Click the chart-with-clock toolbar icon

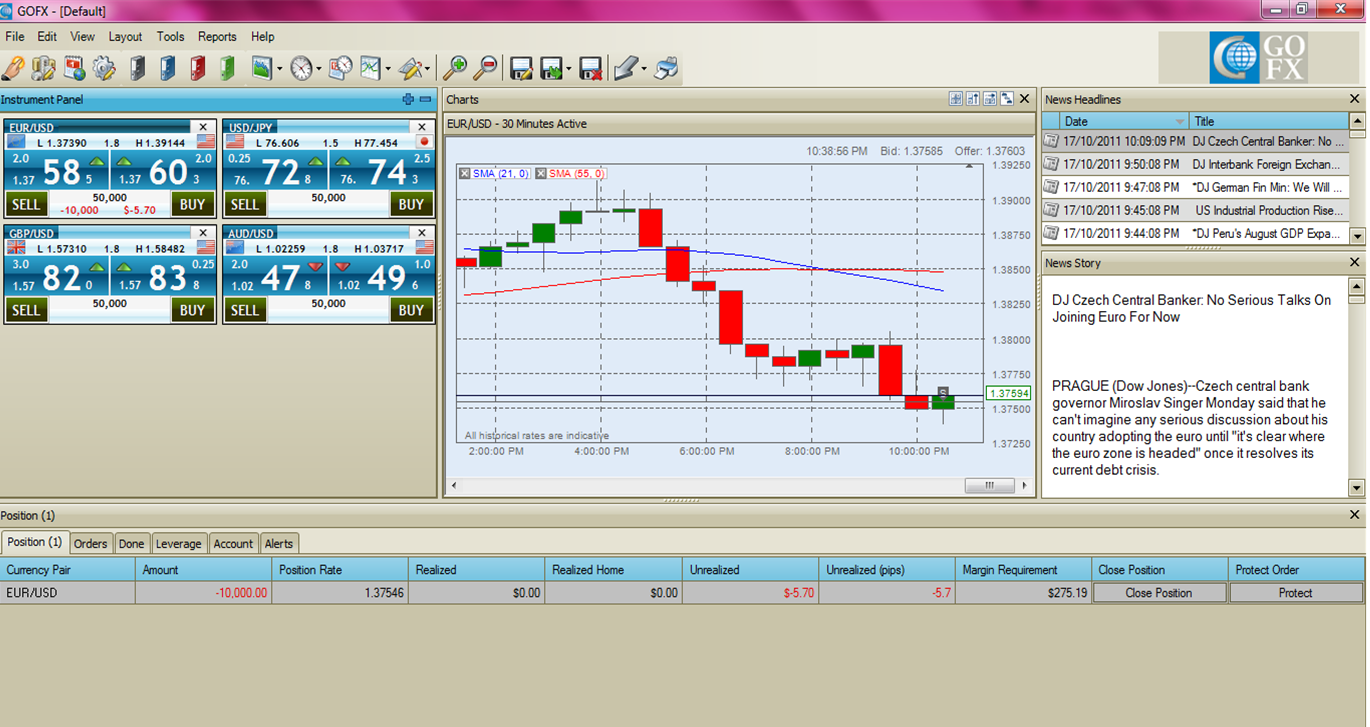[341, 68]
